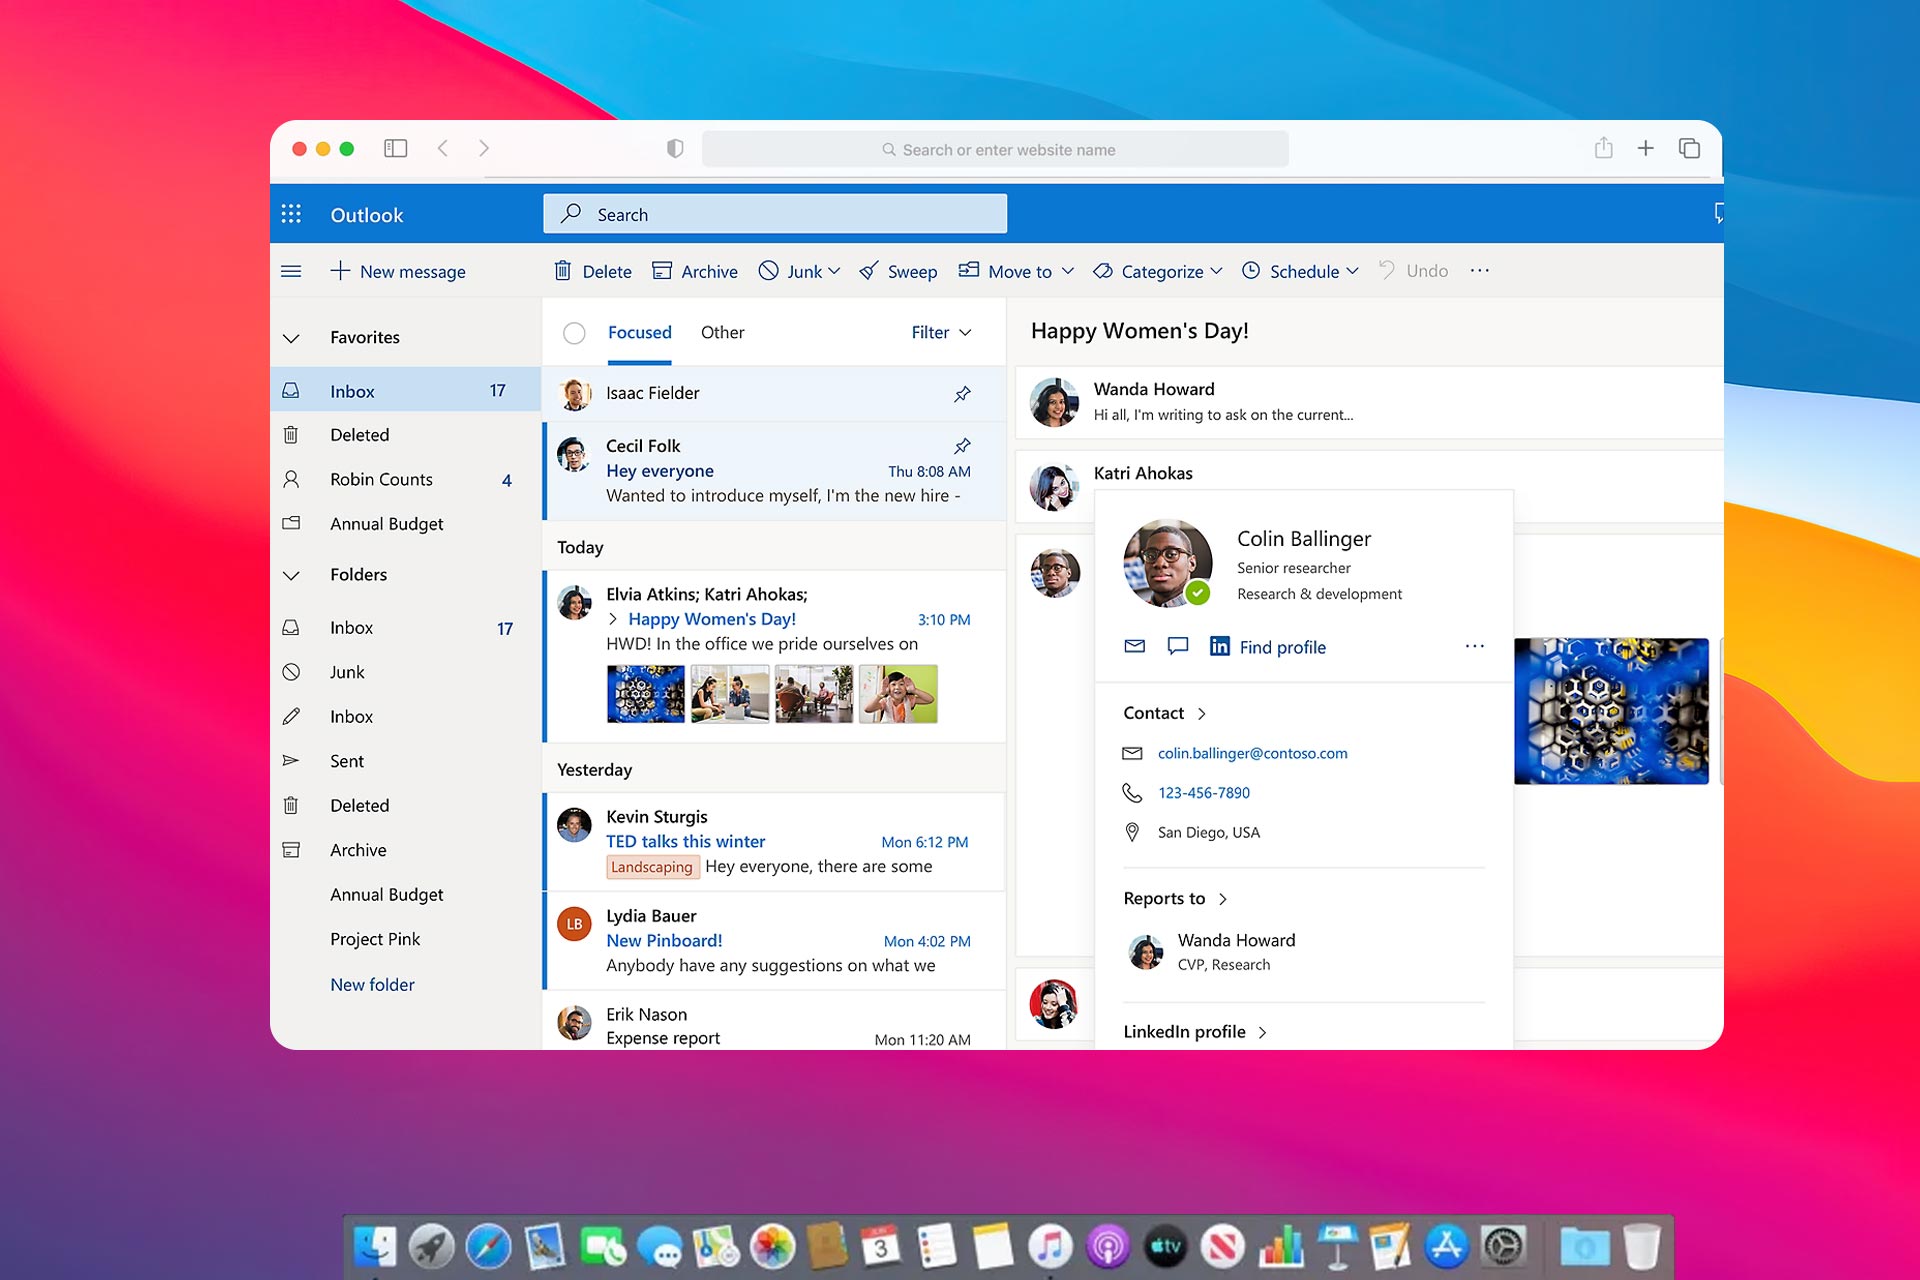
Task: Show Safari tab overview
Action: (1689, 148)
